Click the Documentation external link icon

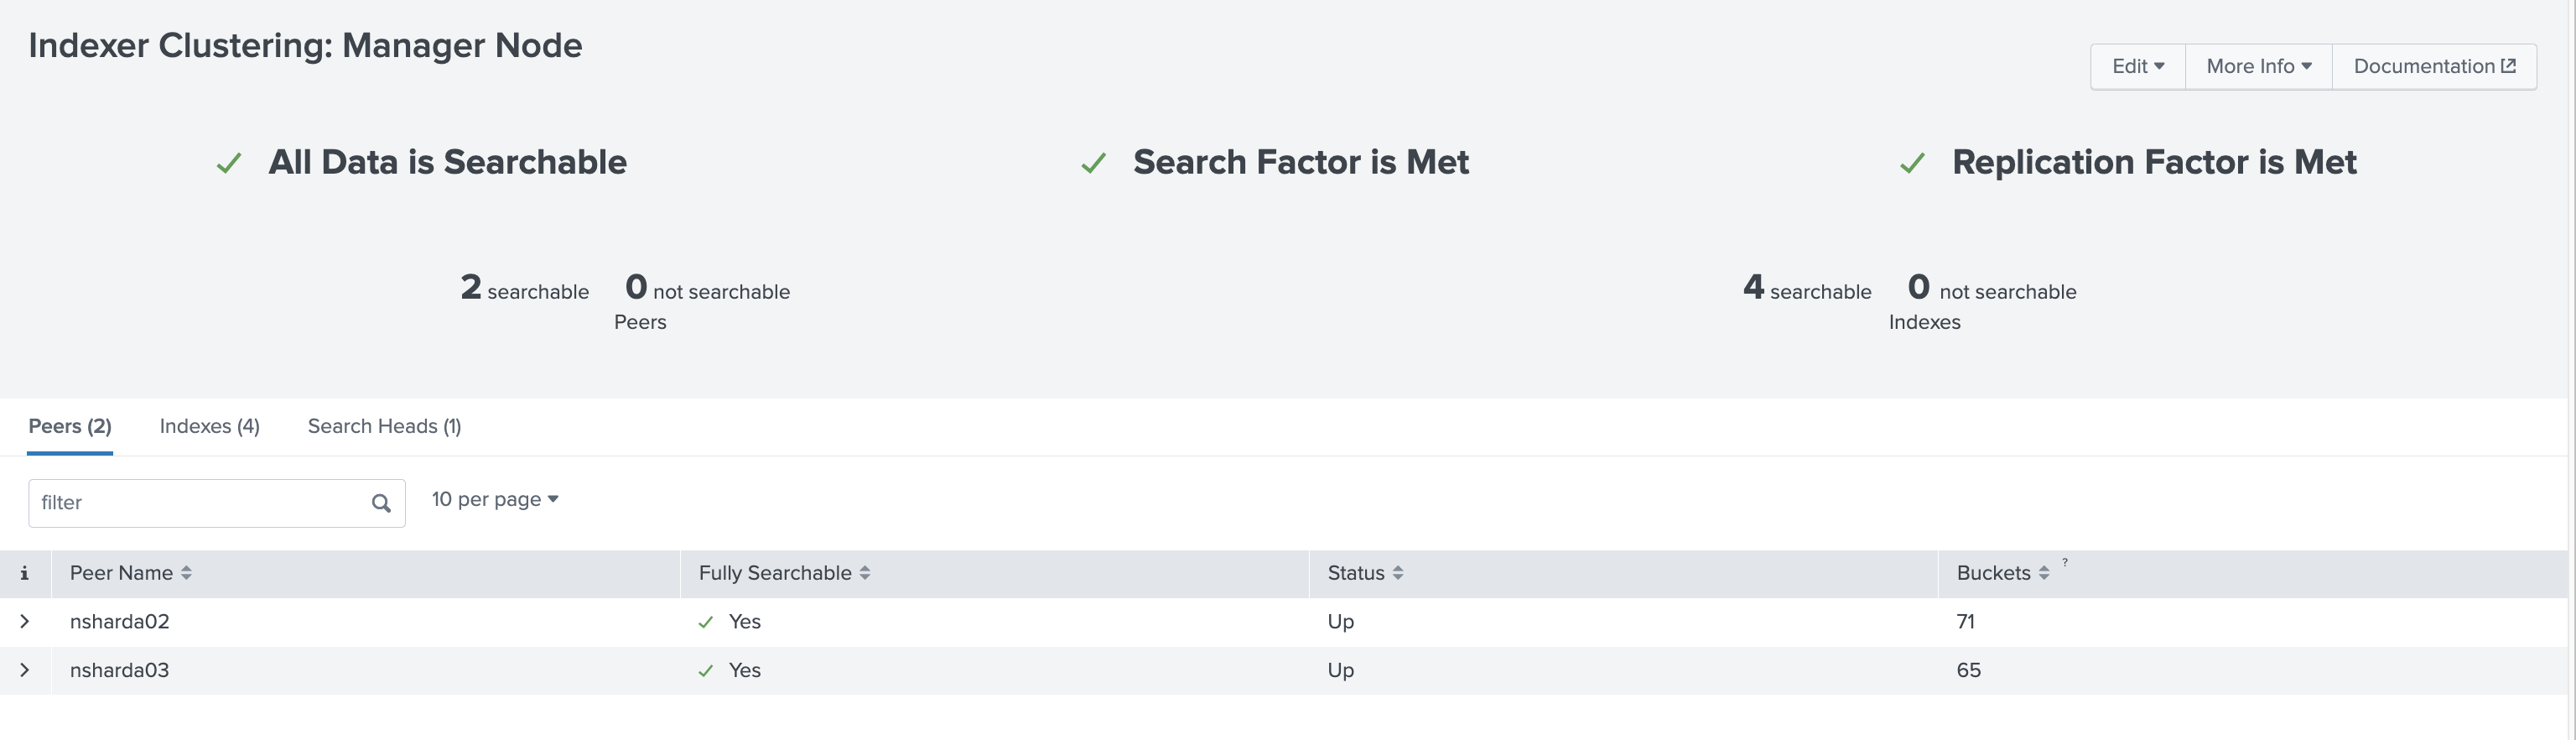(x=2508, y=66)
